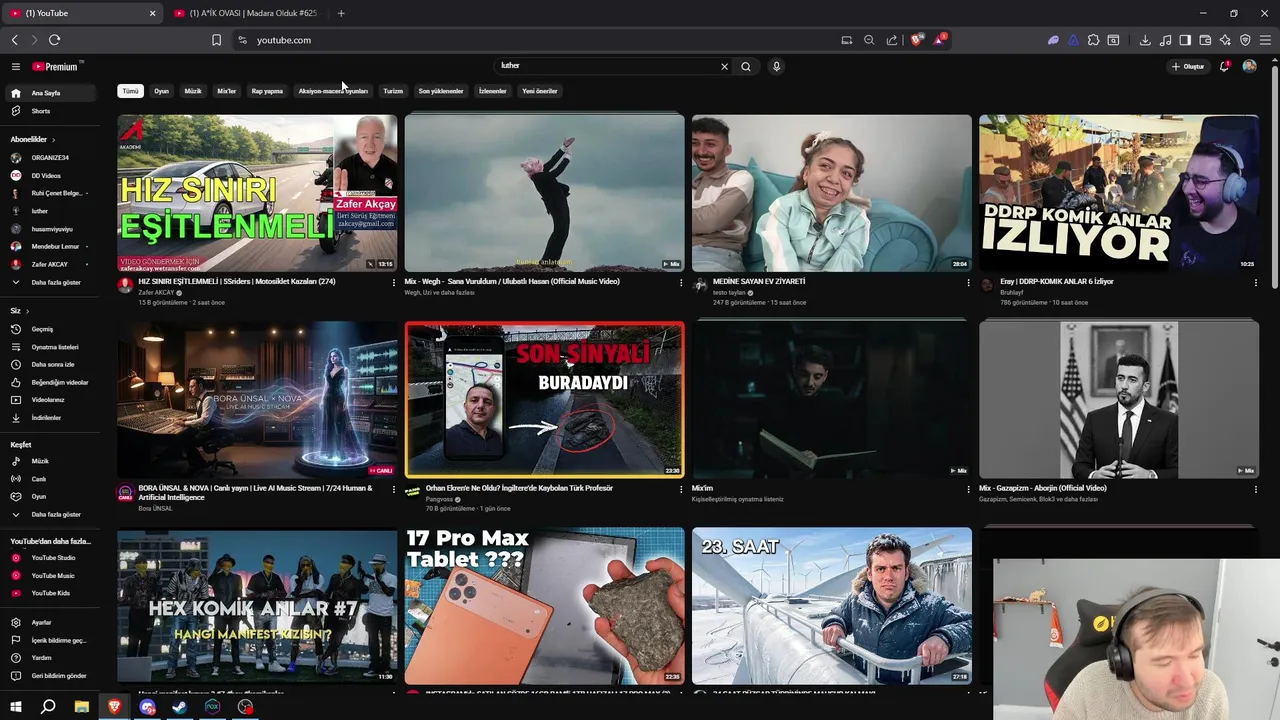Open the Siz section chevron
Viewport: 1280px width, 720px height.
pos(27,311)
